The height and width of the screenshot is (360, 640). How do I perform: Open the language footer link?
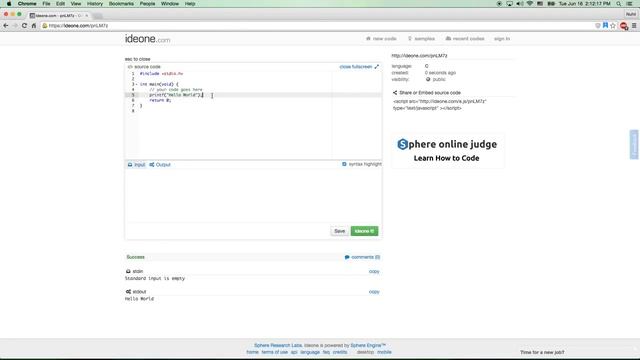310,352
